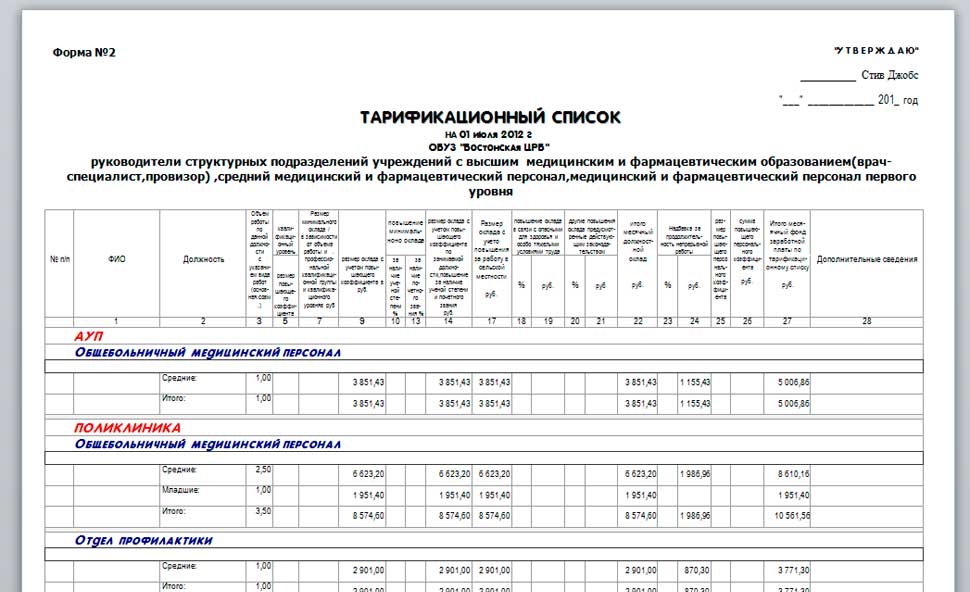The width and height of the screenshot is (970, 592).
Task: Click the 'Итого:' label in the ПОЛИКЛИНИКА section
Action: coord(174,511)
